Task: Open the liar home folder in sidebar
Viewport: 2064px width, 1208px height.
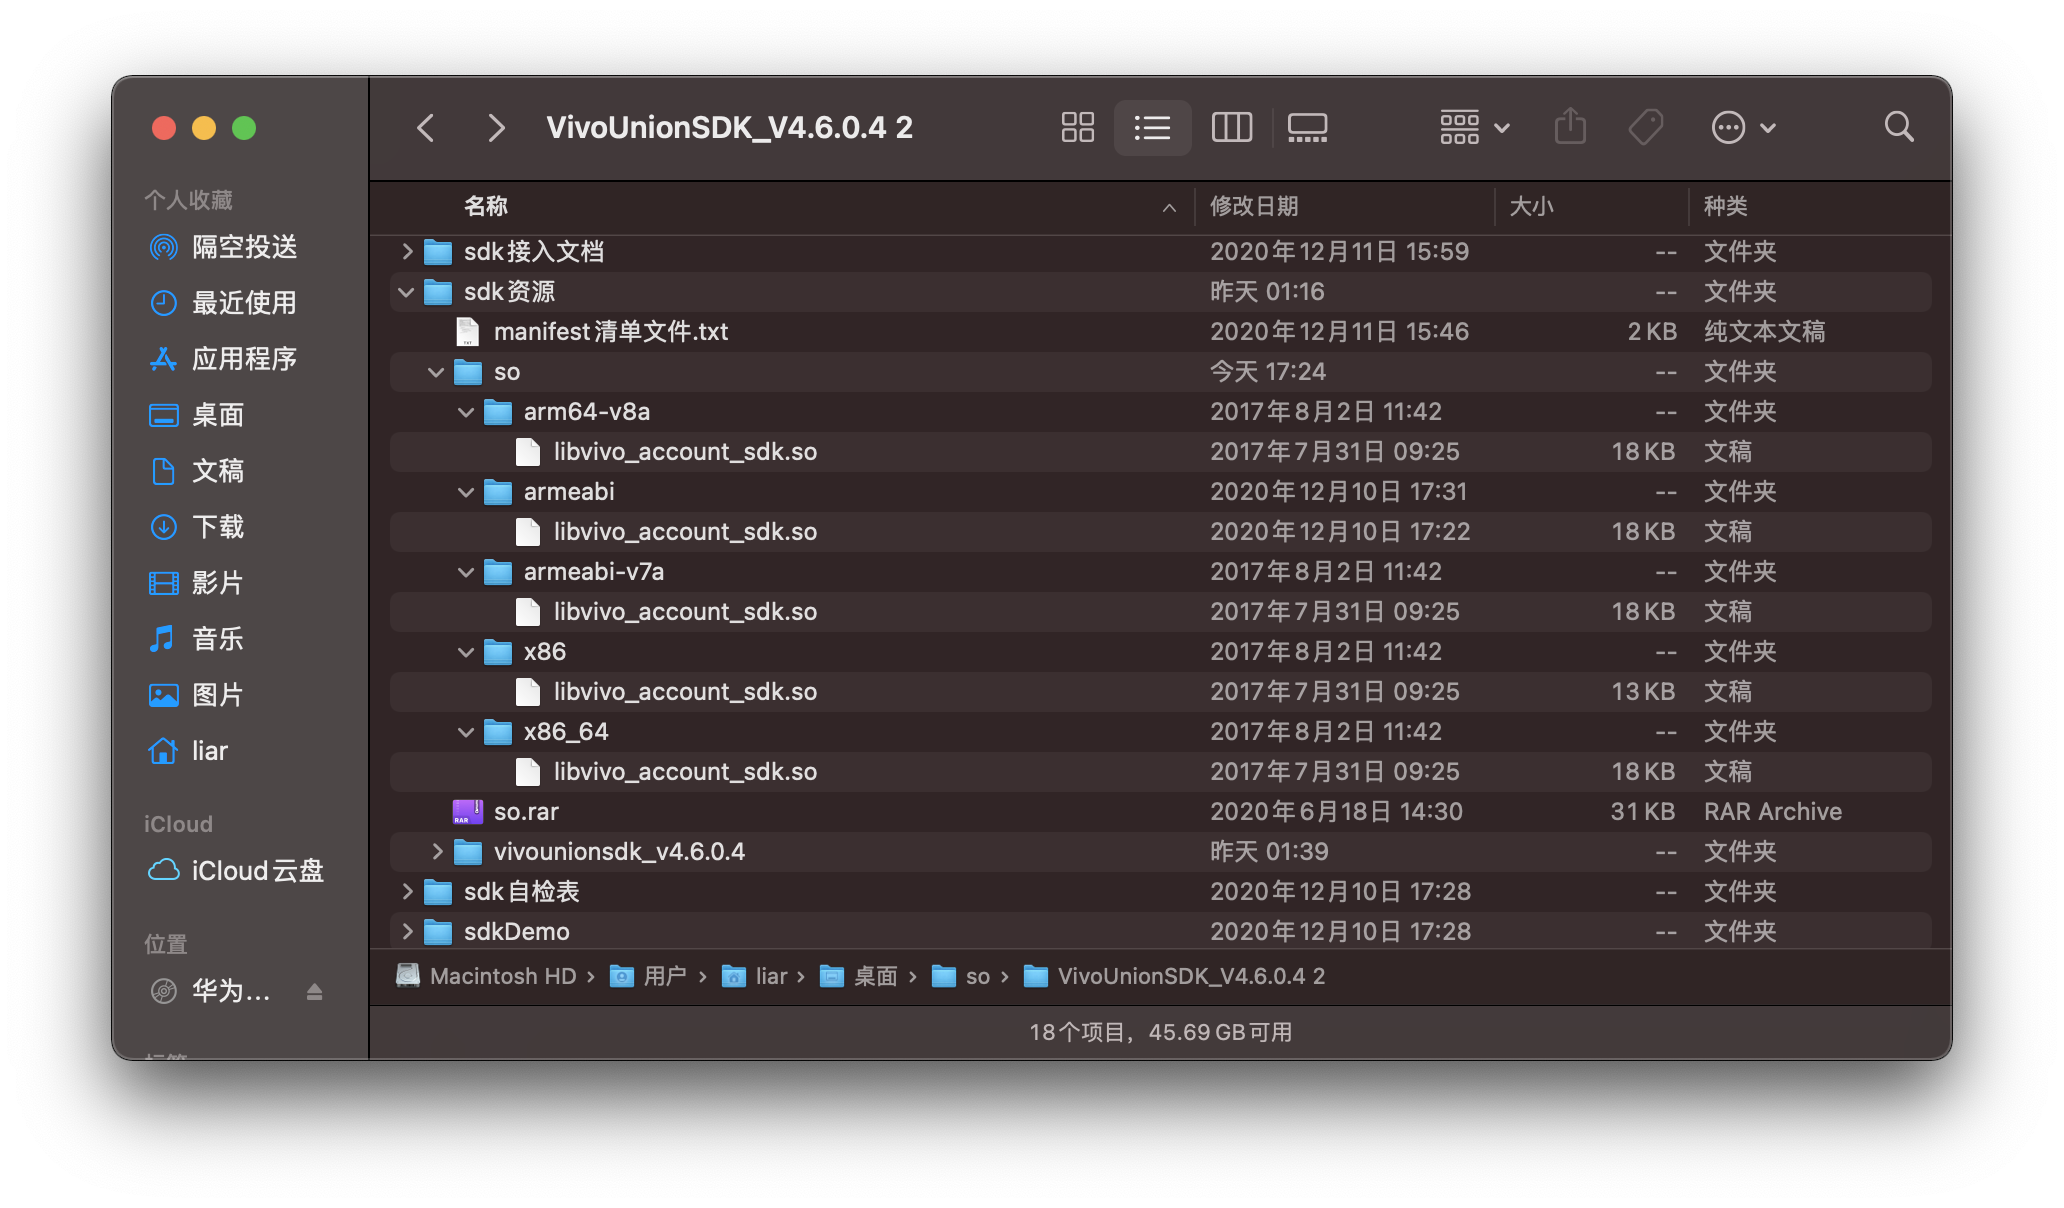Action: [190, 751]
